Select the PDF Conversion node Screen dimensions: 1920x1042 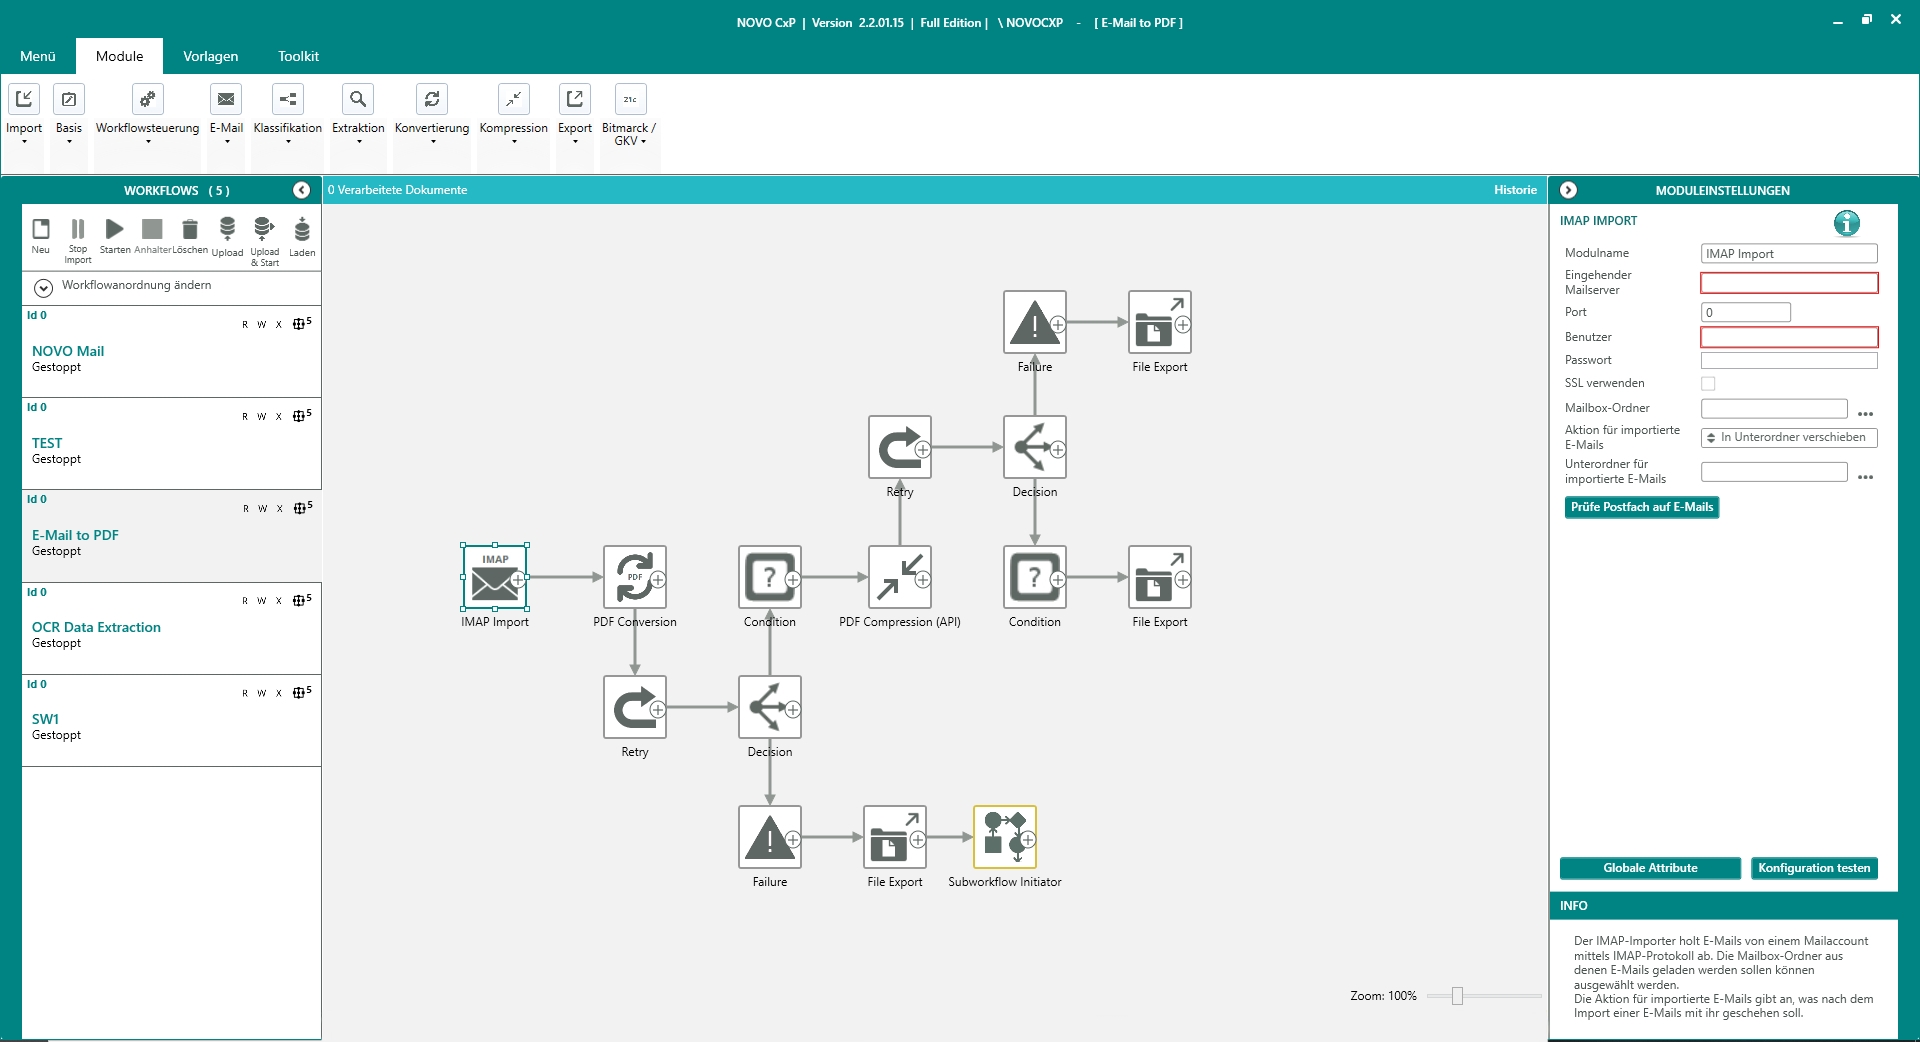(x=635, y=577)
